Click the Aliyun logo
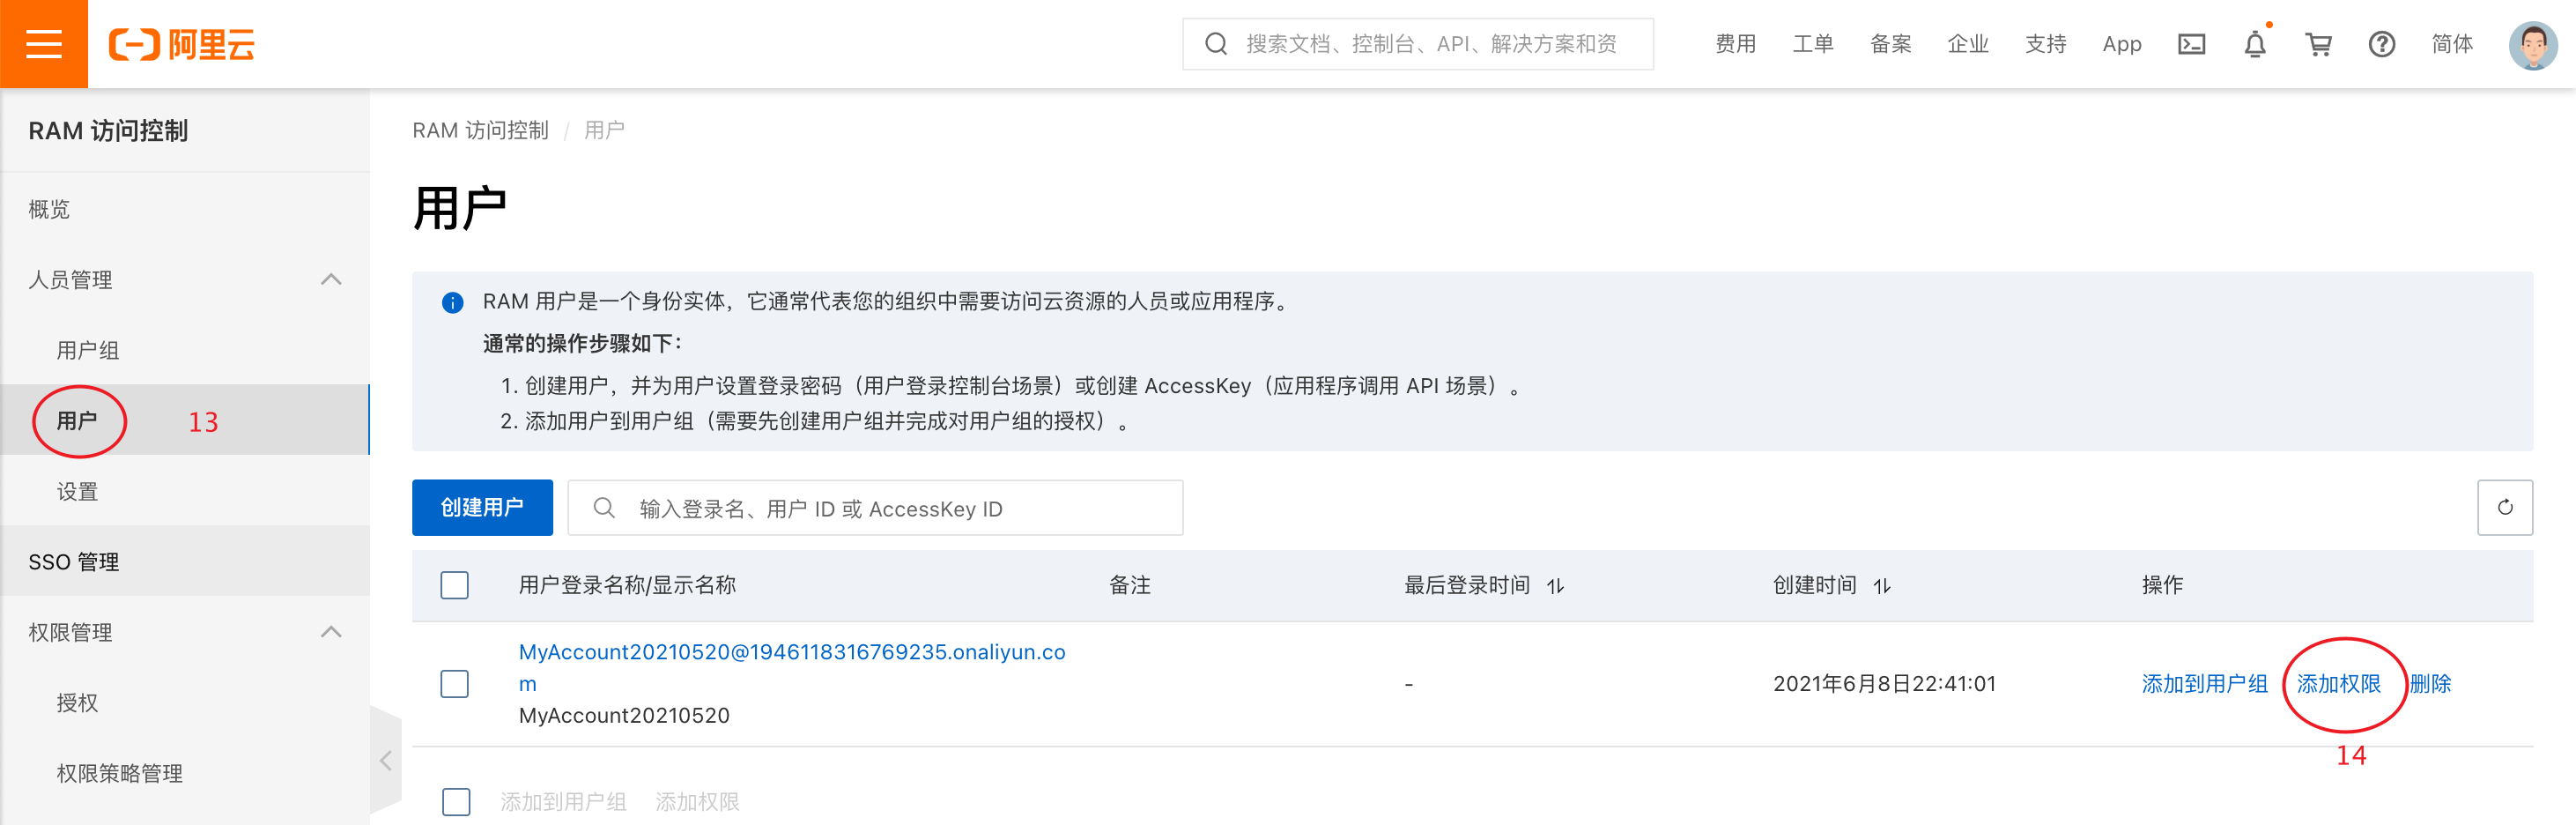The image size is (2576, 825). point(182,44)
